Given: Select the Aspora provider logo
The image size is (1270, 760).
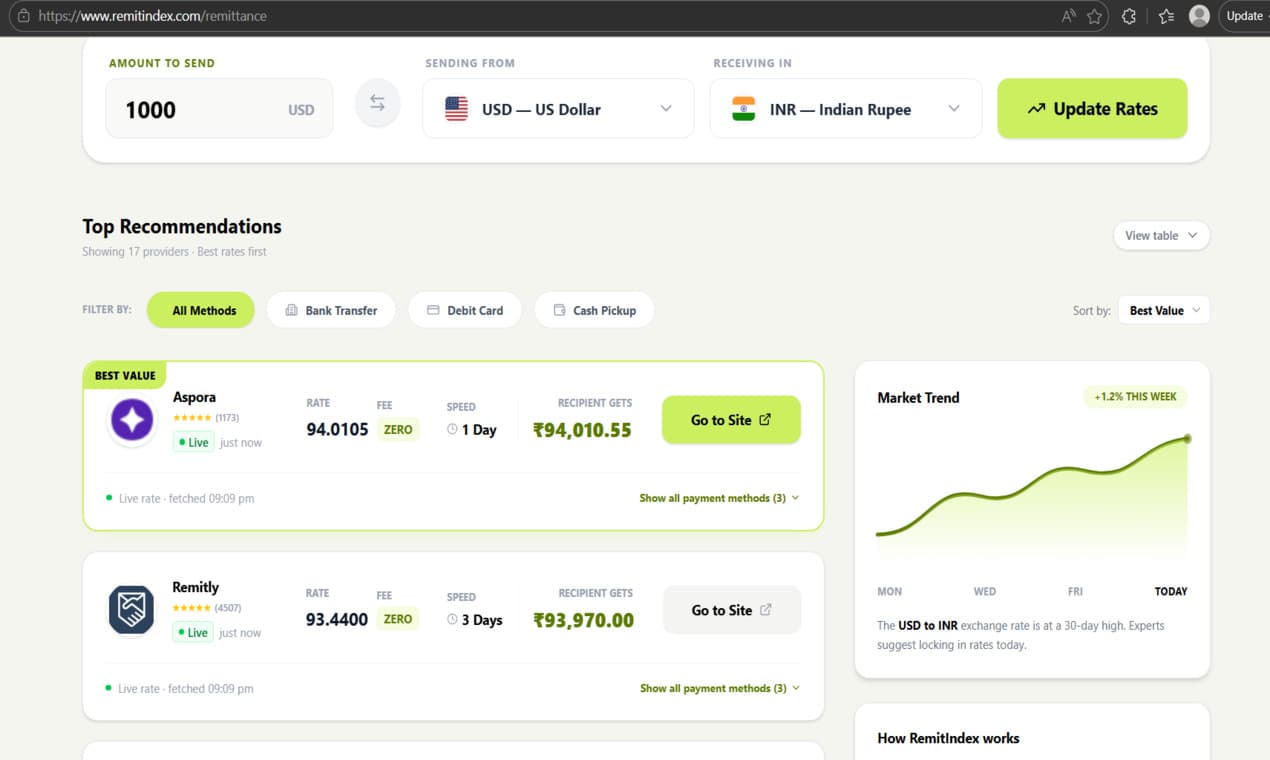Looking at the screenshot, I should click(131, 419).
